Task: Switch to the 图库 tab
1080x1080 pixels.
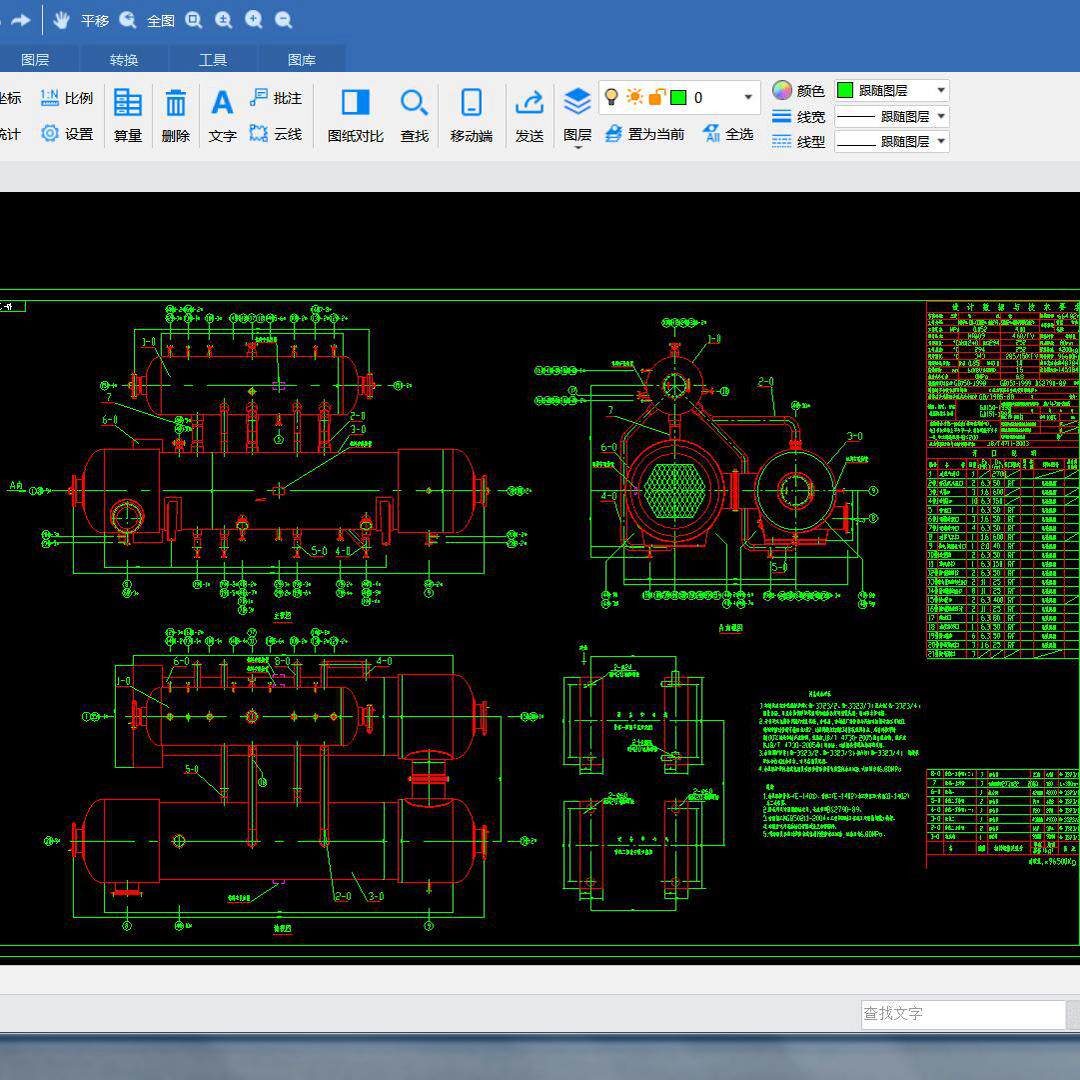Action: click(x=302, y=60)
